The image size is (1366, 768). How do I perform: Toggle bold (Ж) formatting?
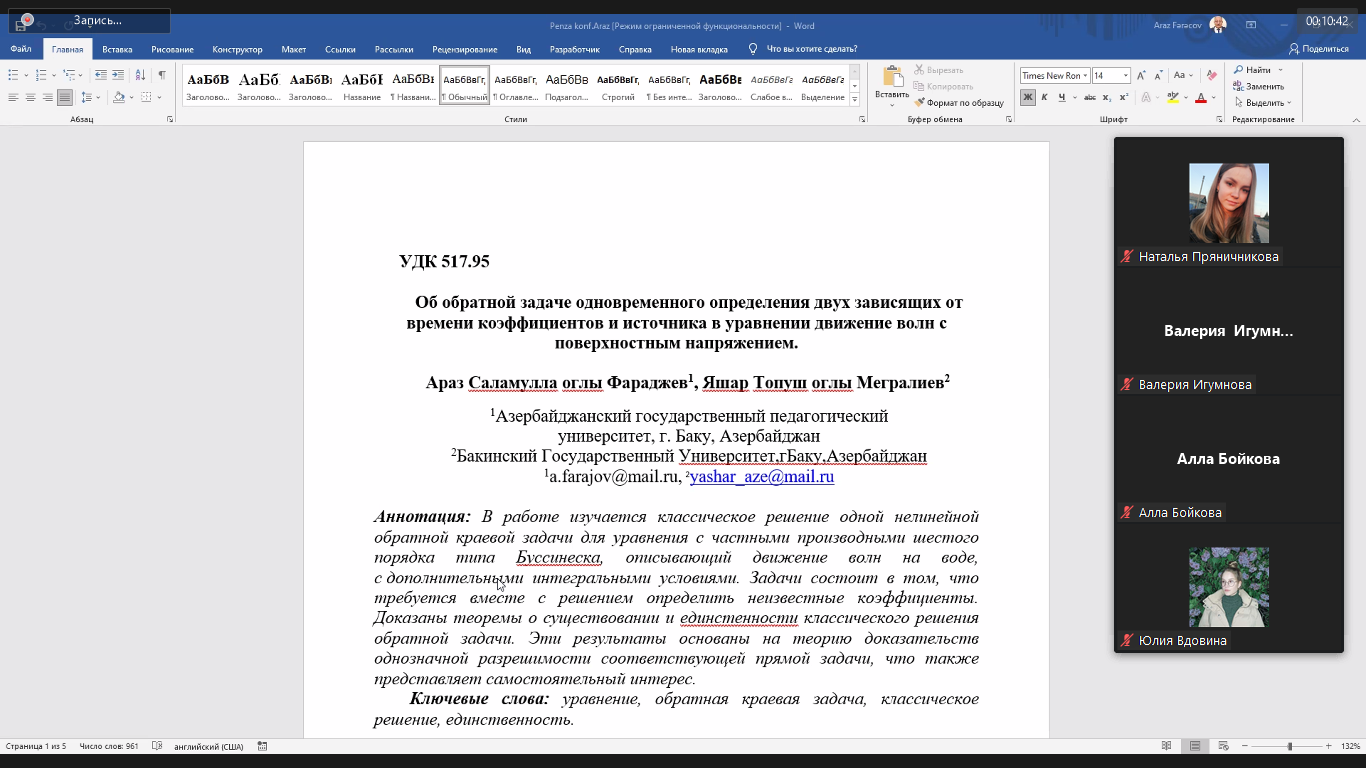(1027, 97)
